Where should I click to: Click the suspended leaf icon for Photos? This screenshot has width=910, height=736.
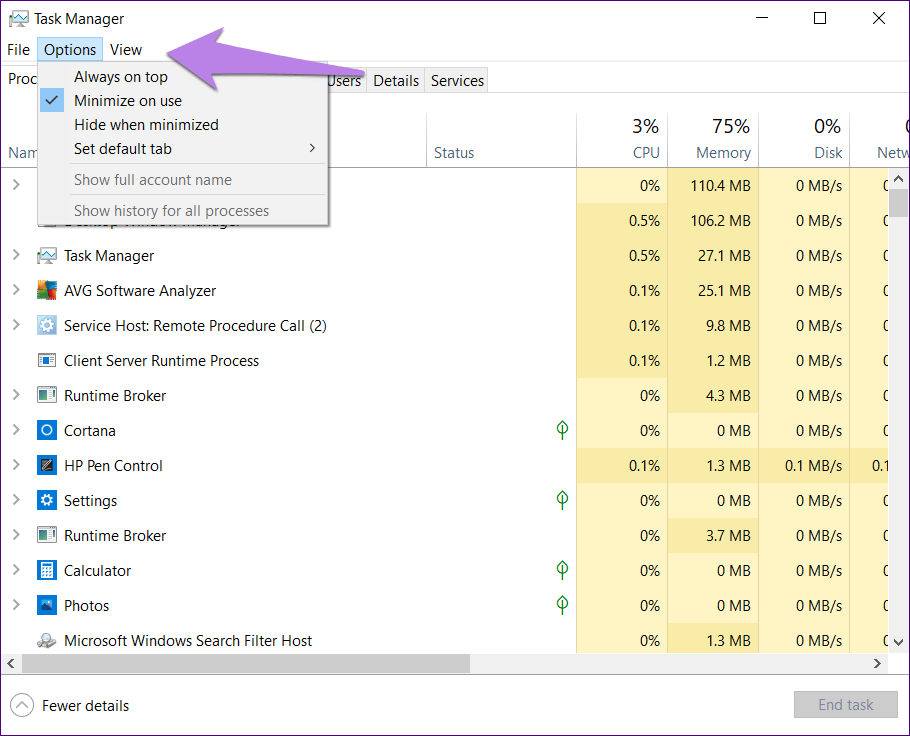562,605
